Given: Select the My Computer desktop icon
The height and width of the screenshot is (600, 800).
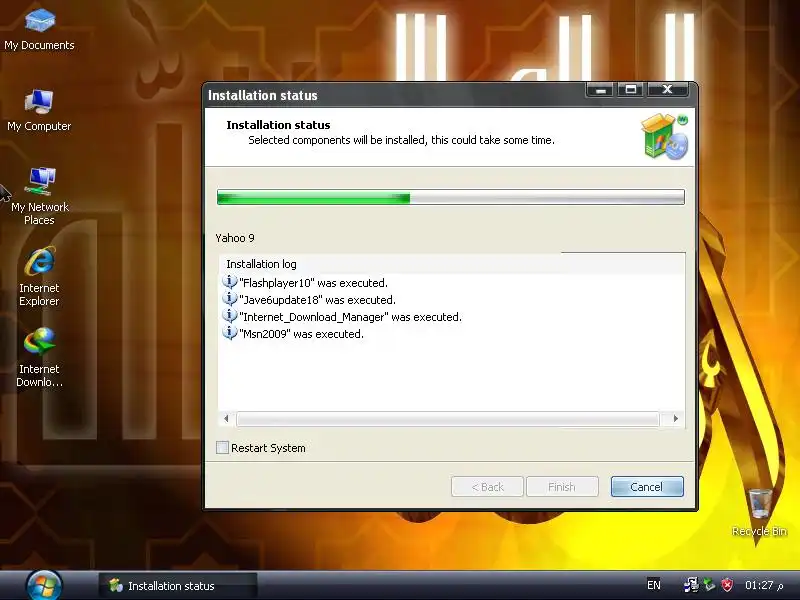Looking at the screenshot, I should coord(39,109).
